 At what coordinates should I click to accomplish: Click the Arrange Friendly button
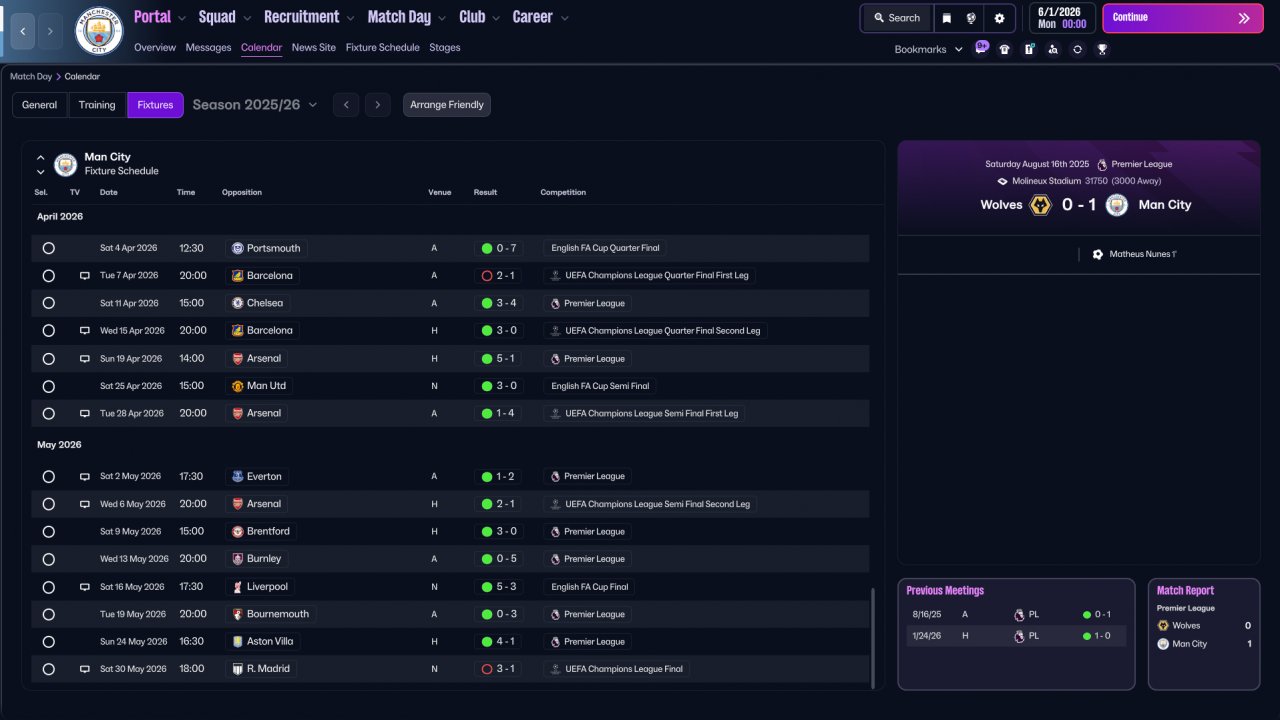(x=447, y=105)
